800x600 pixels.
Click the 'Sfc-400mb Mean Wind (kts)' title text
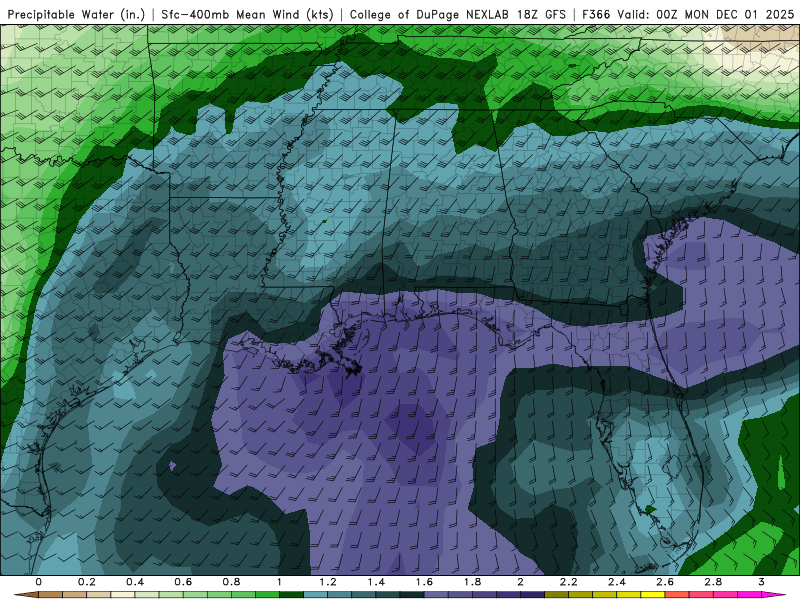(x=247, y=15)
